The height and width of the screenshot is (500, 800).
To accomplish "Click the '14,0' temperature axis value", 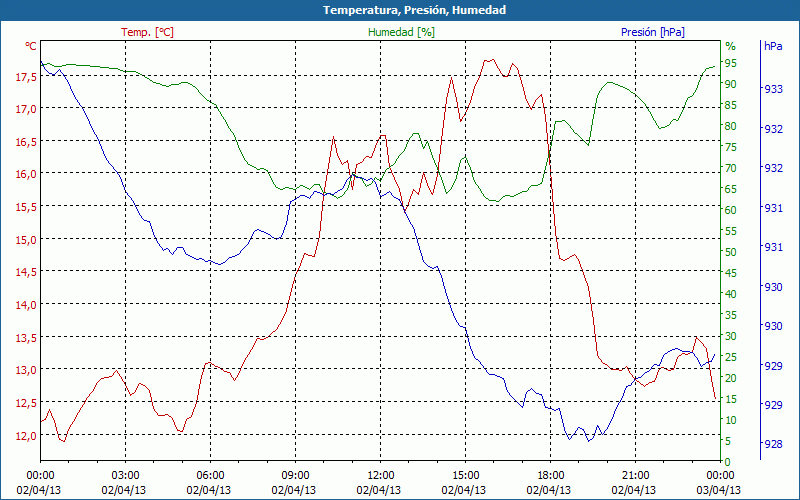I will [x=26, y=305].
